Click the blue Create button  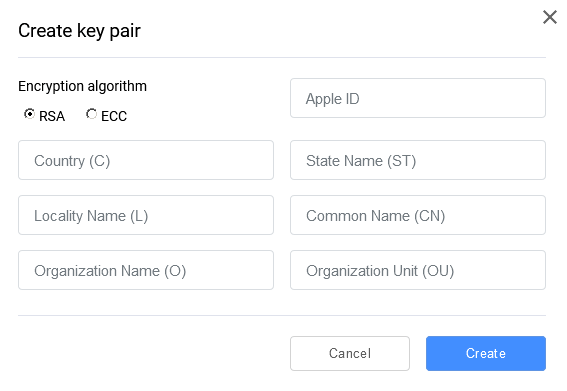coord(486,353)
